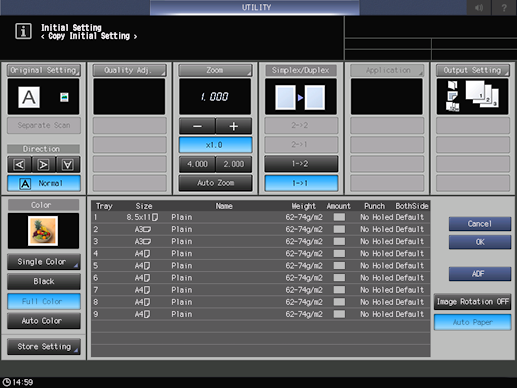517x388 pixels.
Task: Select tray 7 row
Action: point(260,290)
